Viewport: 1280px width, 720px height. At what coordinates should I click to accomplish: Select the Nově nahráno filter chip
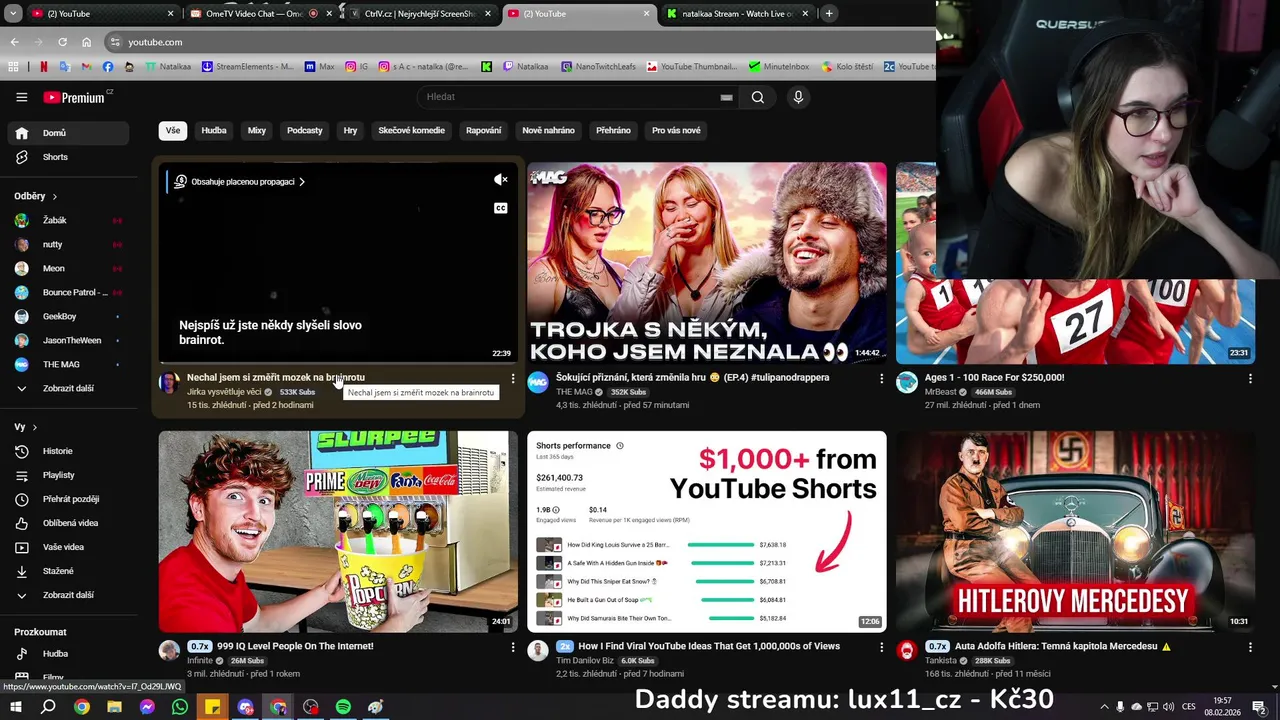(548, 130)
